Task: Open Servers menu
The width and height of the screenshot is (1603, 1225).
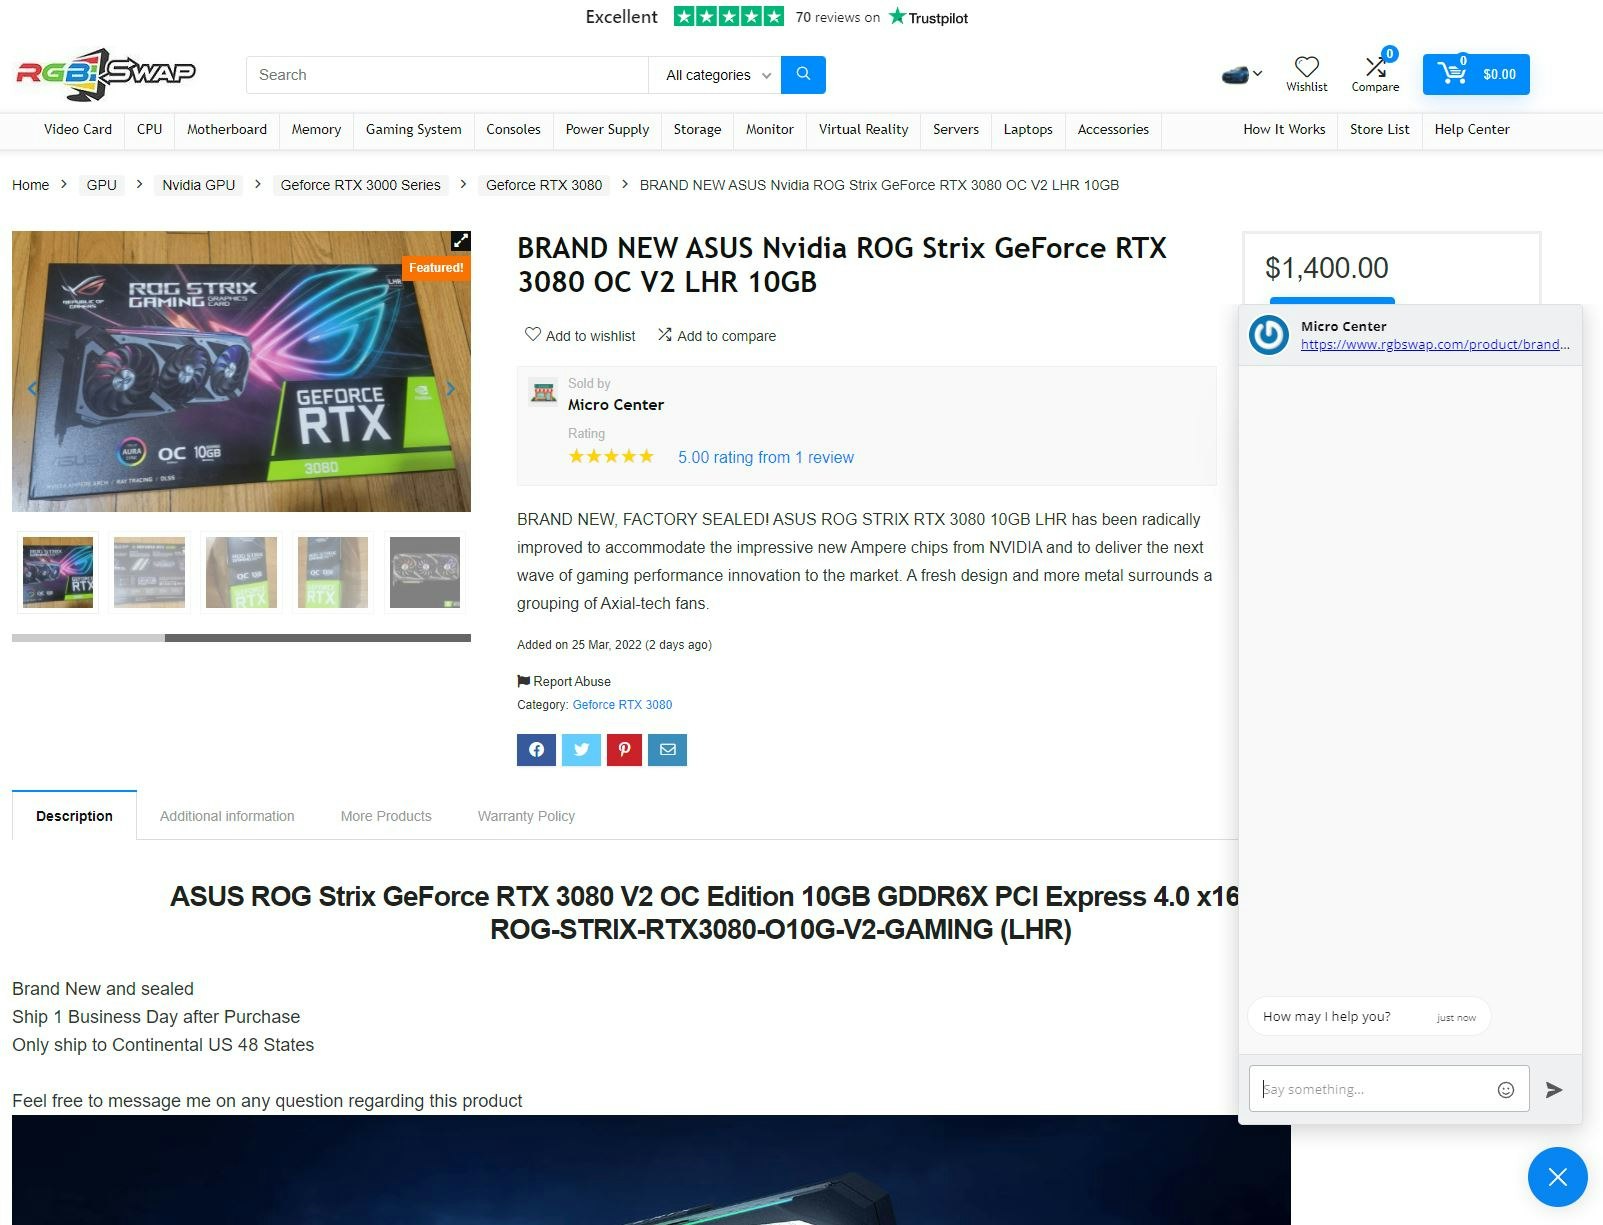Action: point(956,130)
